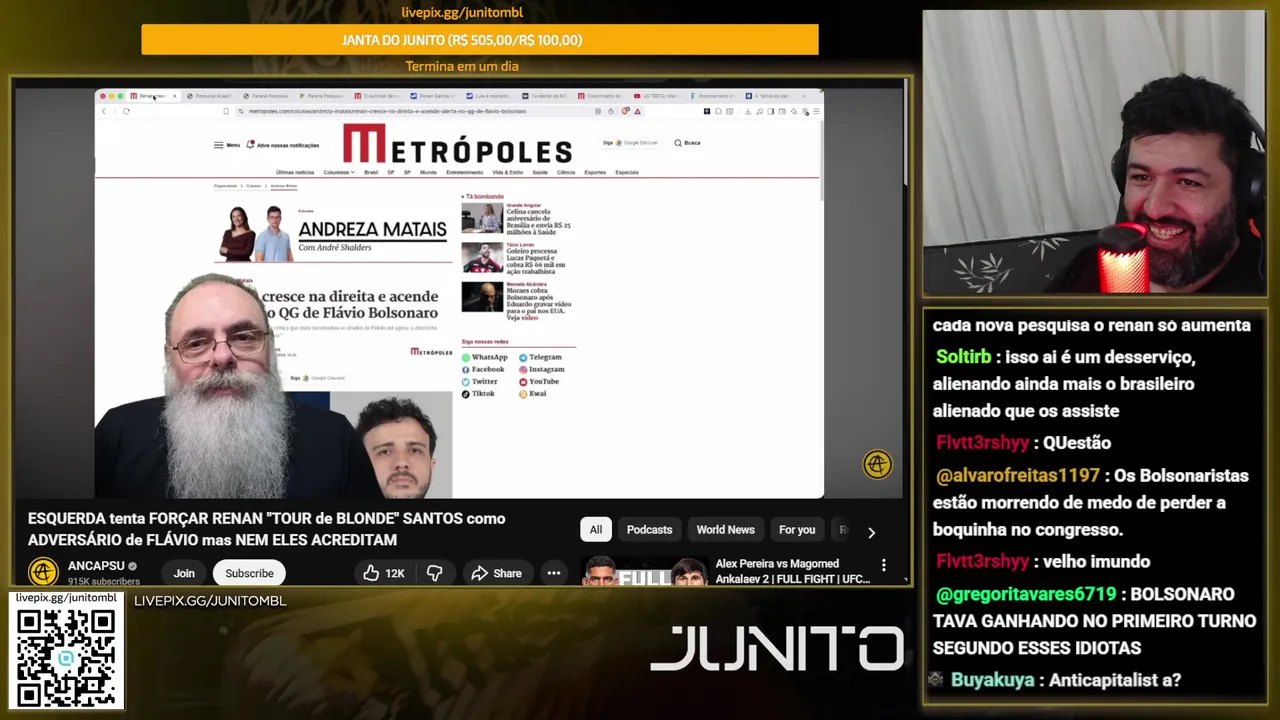
Task: Click the Siga Google Discover button
Action: coord(630,143)
